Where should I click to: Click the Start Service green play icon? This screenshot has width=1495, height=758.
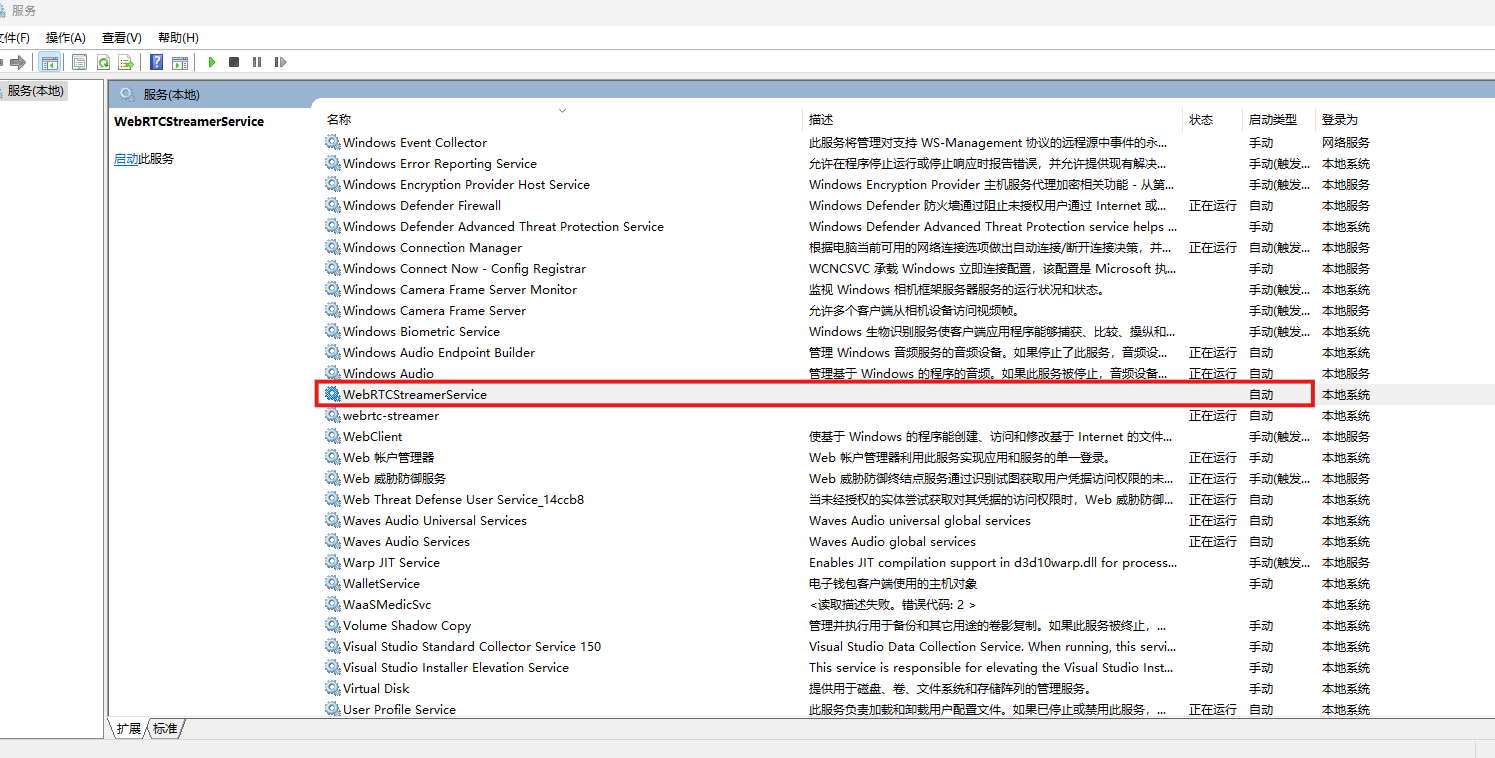212,62
